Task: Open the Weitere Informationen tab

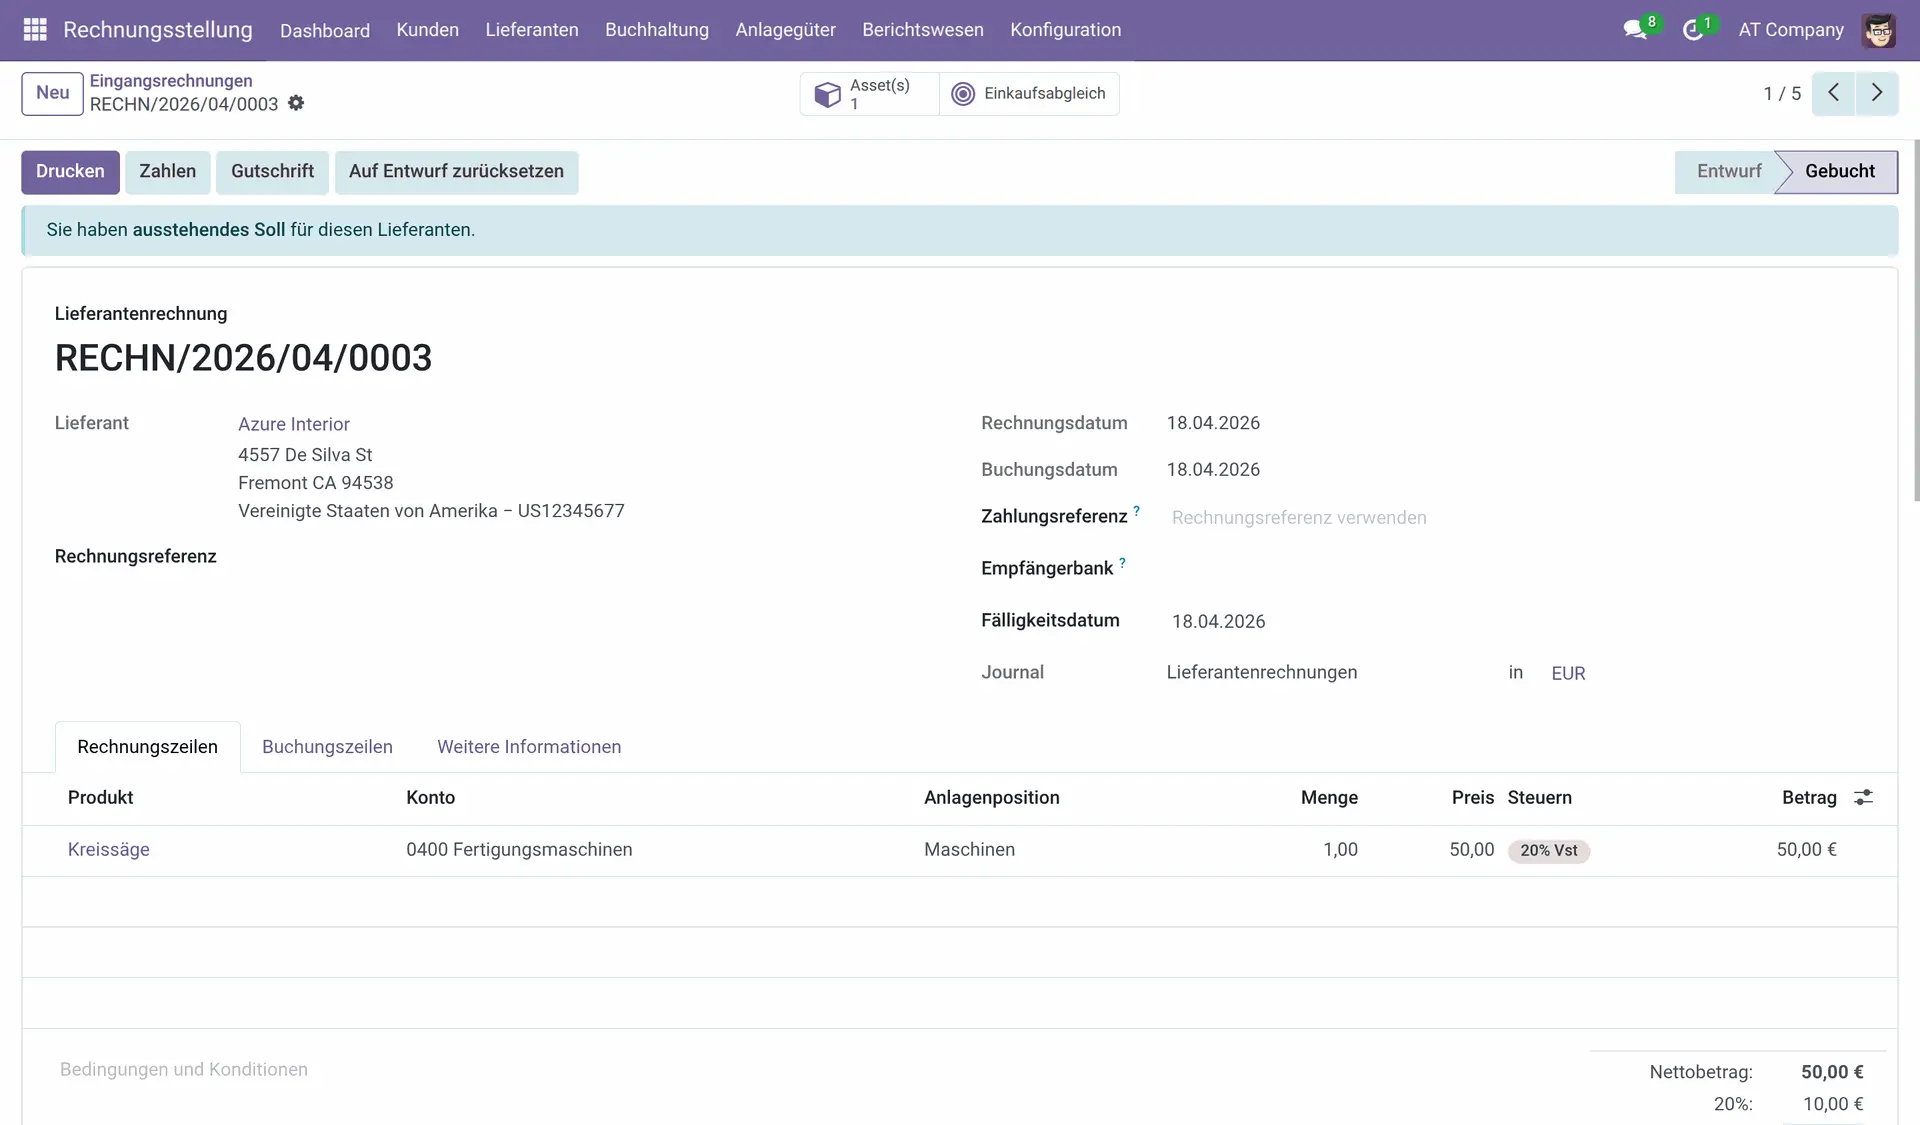Action: pos(529,747)
